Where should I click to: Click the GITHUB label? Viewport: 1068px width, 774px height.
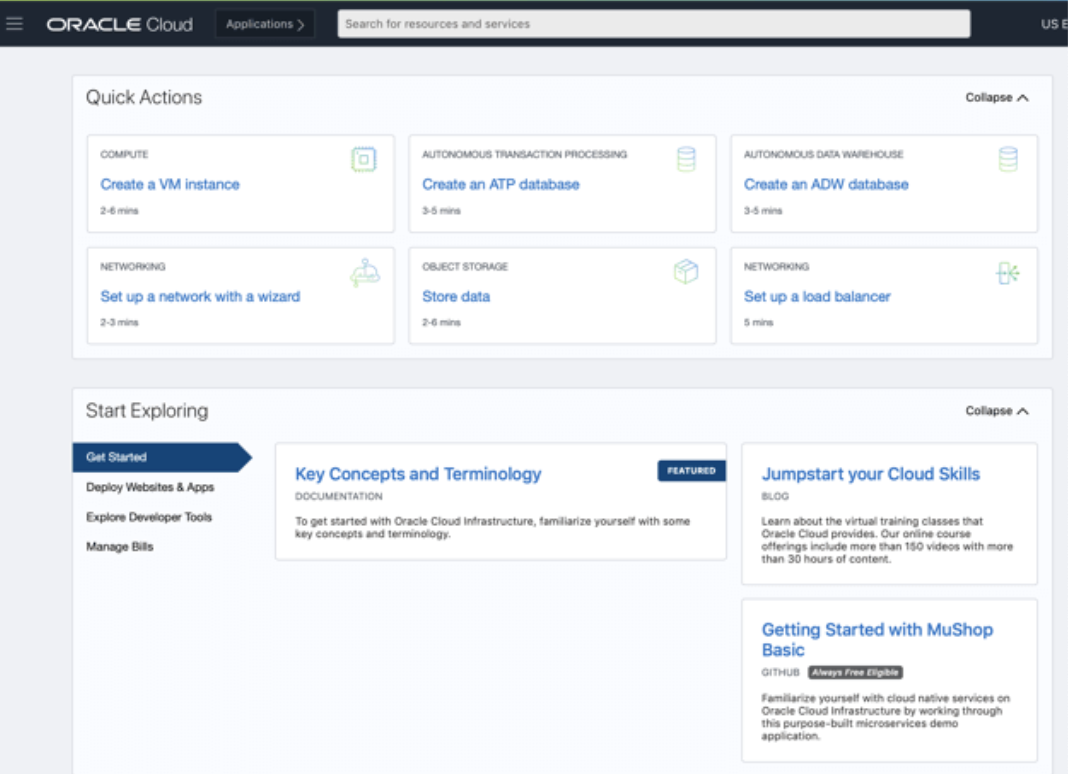(781, 672)
